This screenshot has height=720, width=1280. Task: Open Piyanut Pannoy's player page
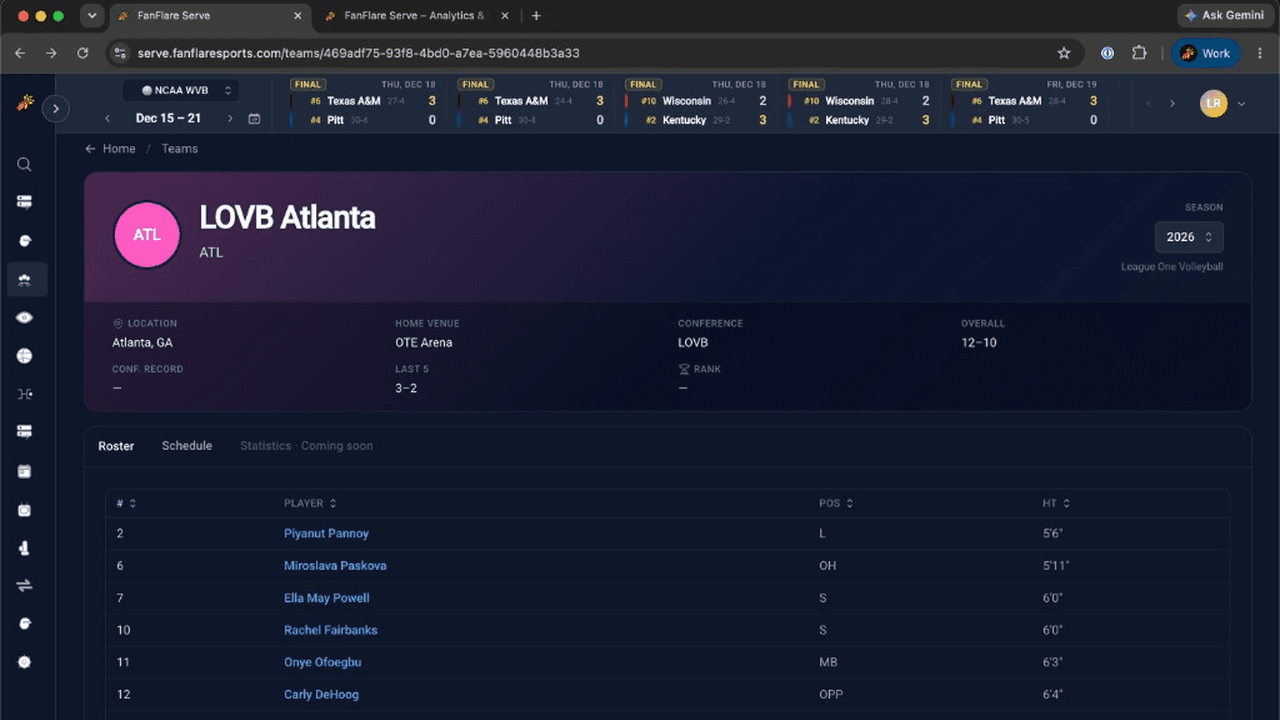coord(326,534)
